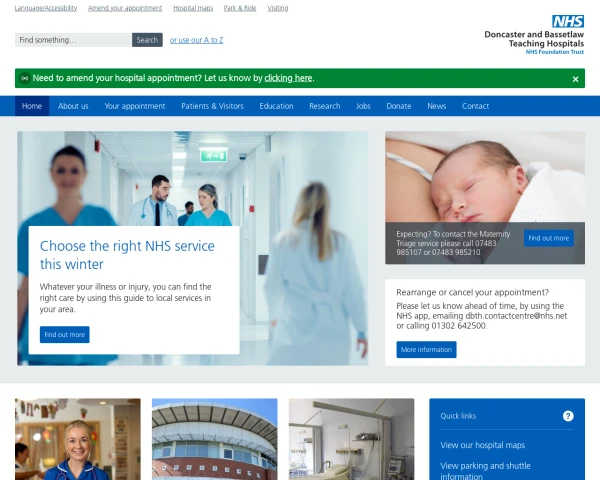Open the Hospital maps top link
600x480 pixels.
(x=193, y=8)
